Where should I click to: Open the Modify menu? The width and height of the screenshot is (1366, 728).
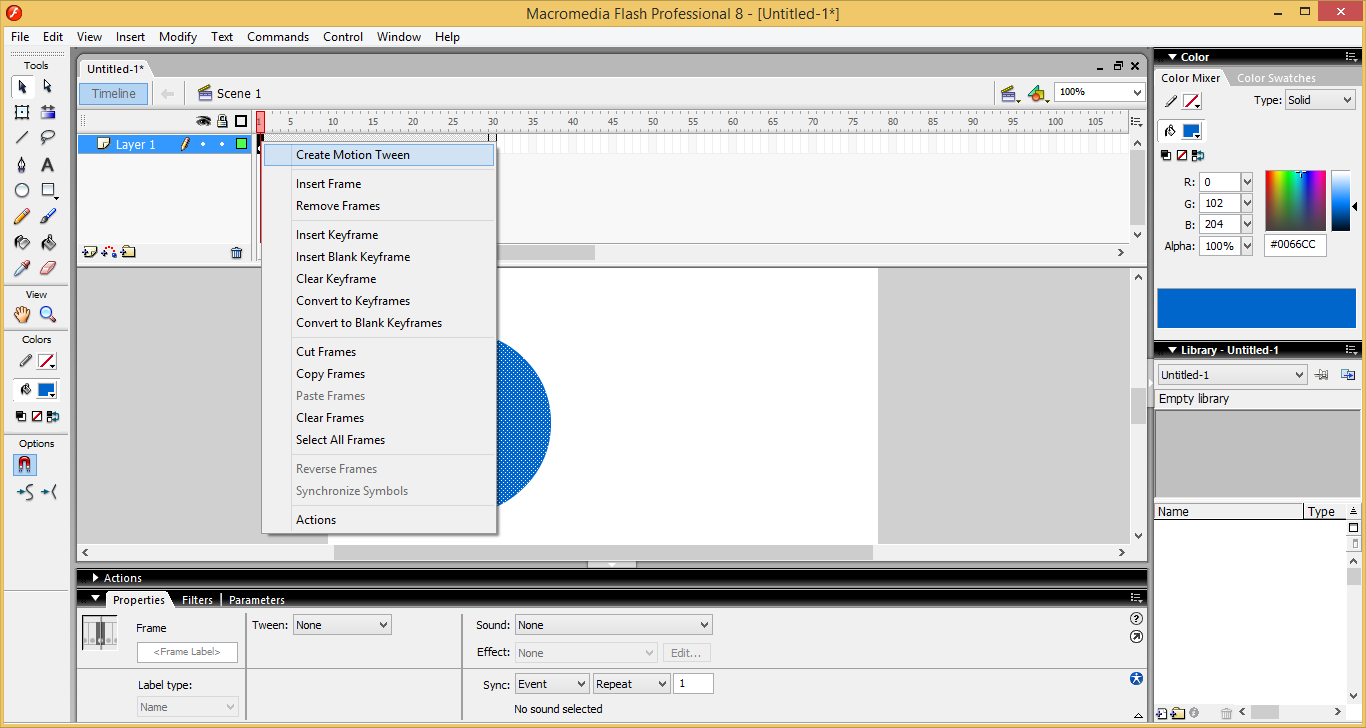pyautogui.click(x=178, y=37)
